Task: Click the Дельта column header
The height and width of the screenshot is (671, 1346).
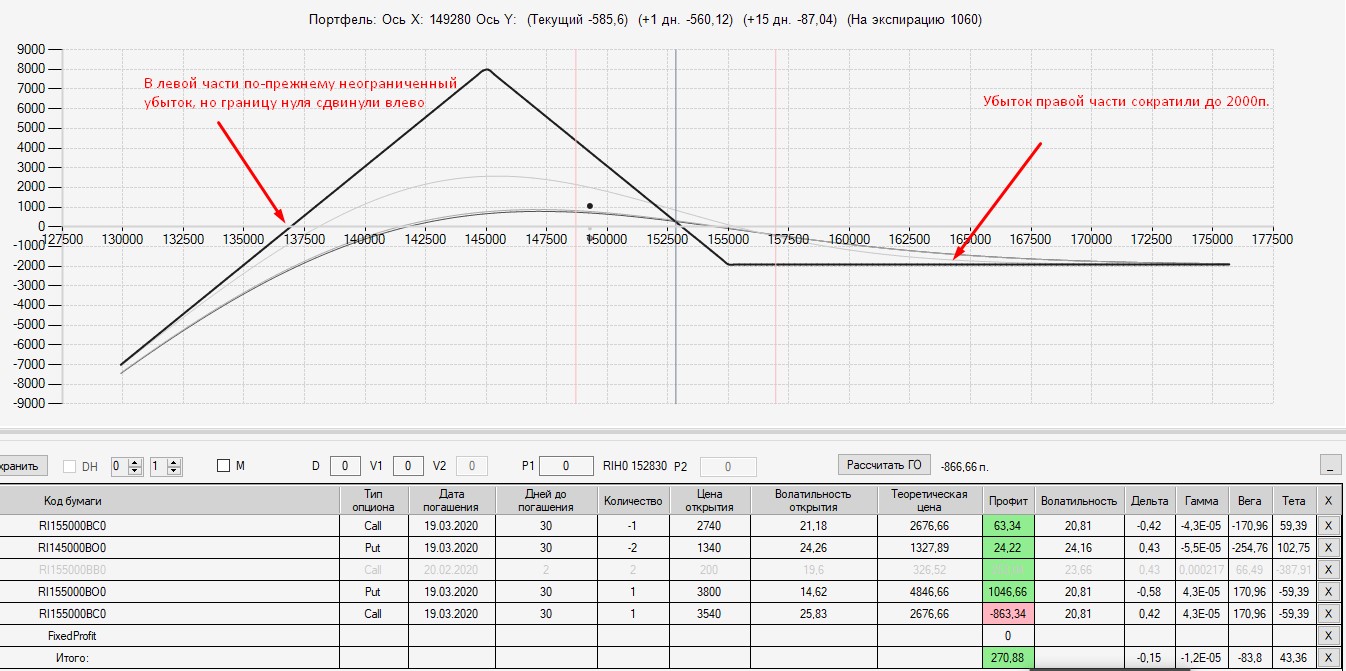Action: click(1149, 500)
